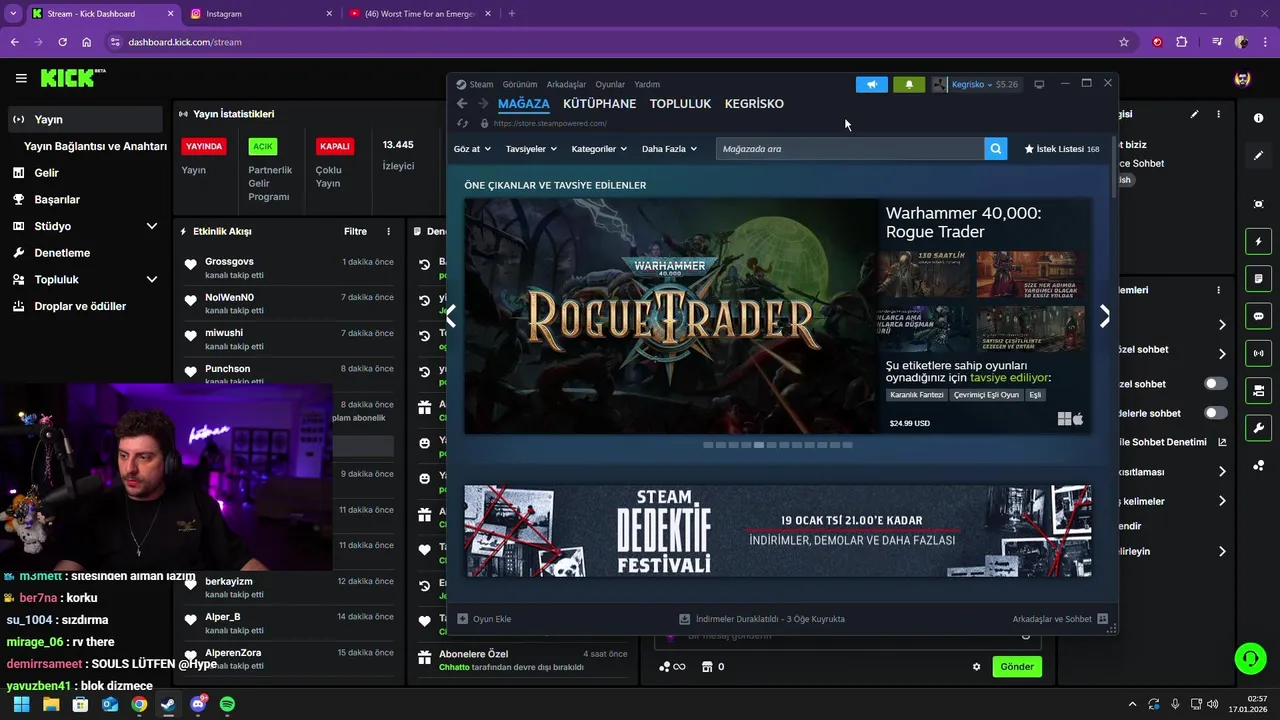Select Grossgovs follow event row
1280x720 pixels.
tap(289, 269)
